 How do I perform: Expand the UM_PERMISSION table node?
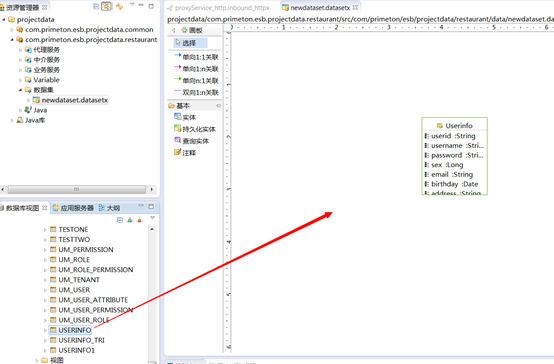click(x=45, y=250)
